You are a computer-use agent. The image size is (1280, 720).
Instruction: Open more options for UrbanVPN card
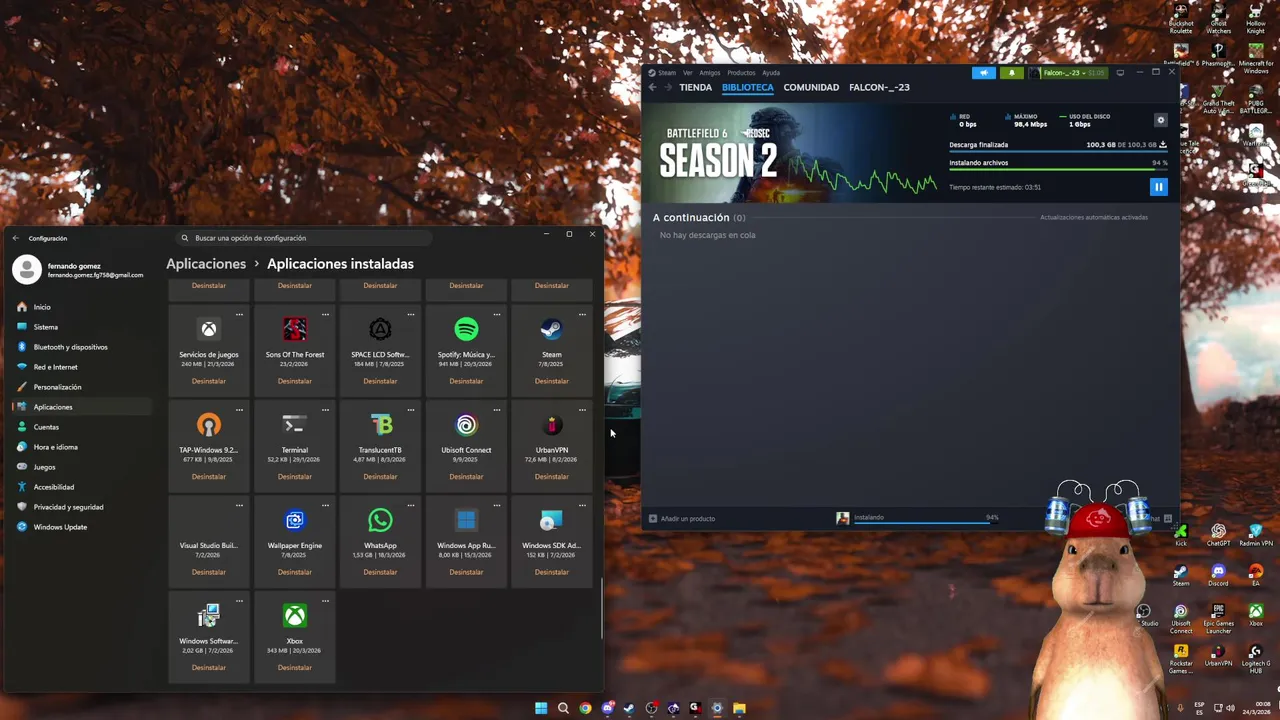(x=582, y=409)
